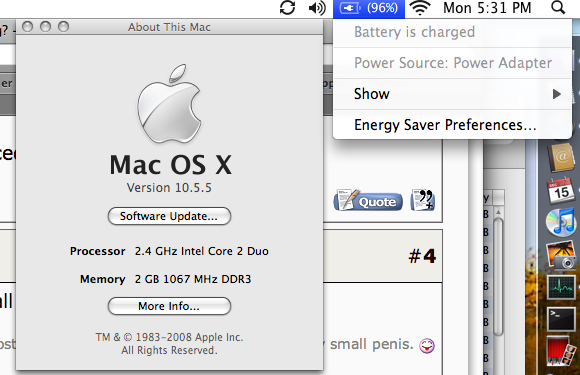Open the Wi-Fi AirPort menu icon
The image size is (580, 375).
pyautogui.click(x=420, y=8)
